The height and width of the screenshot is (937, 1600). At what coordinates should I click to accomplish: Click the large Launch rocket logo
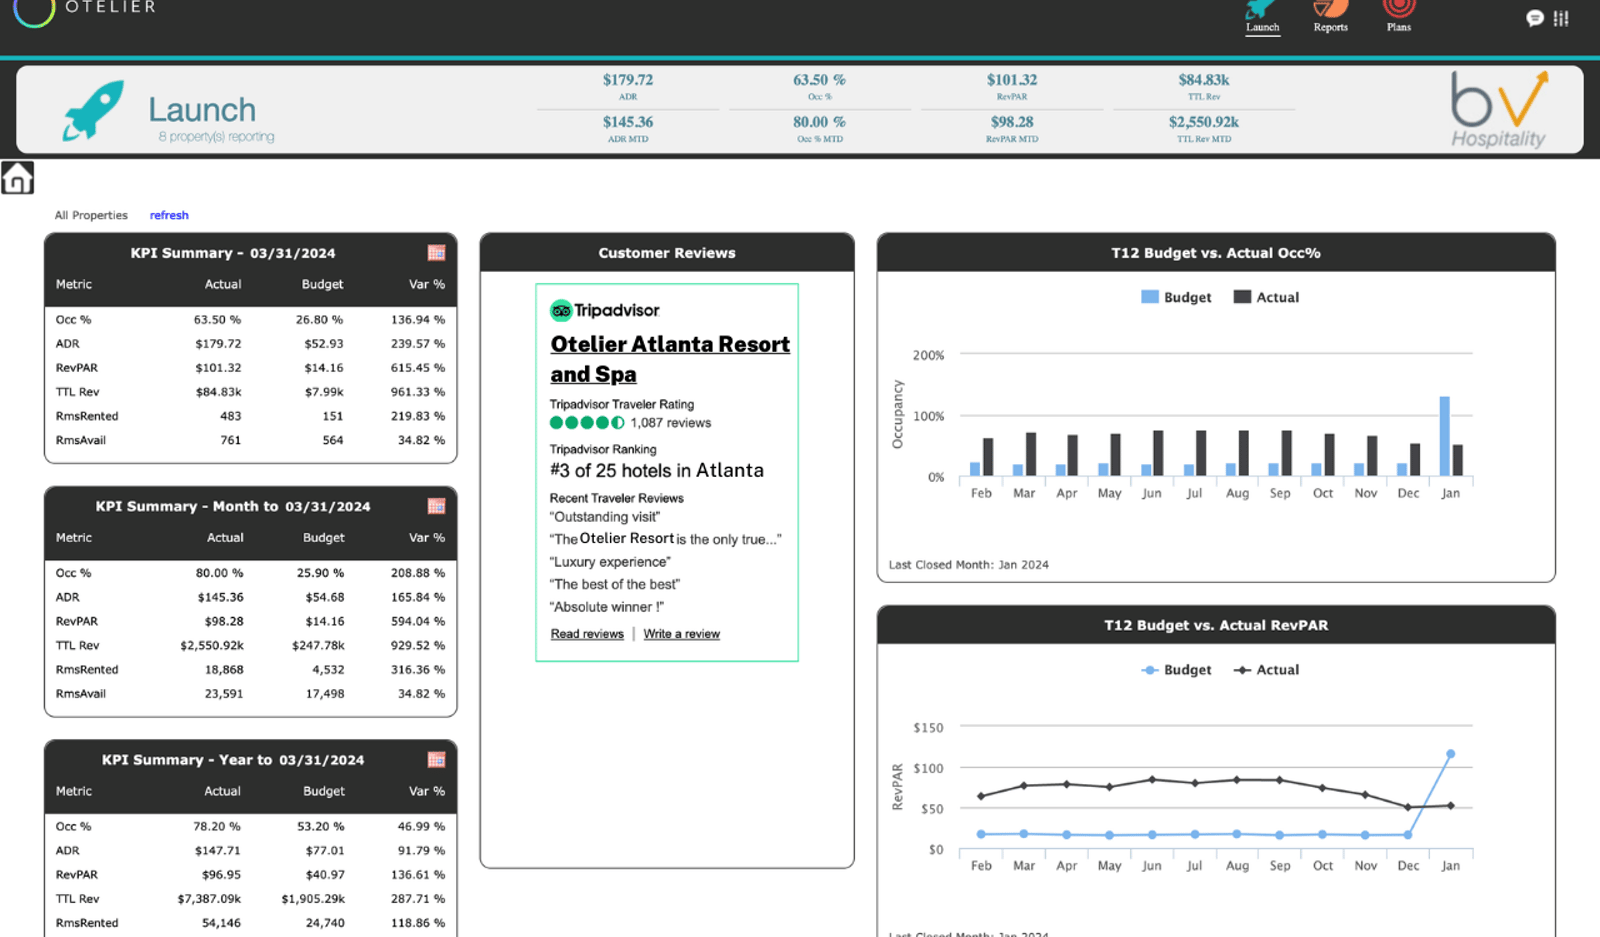coord(94,110)
